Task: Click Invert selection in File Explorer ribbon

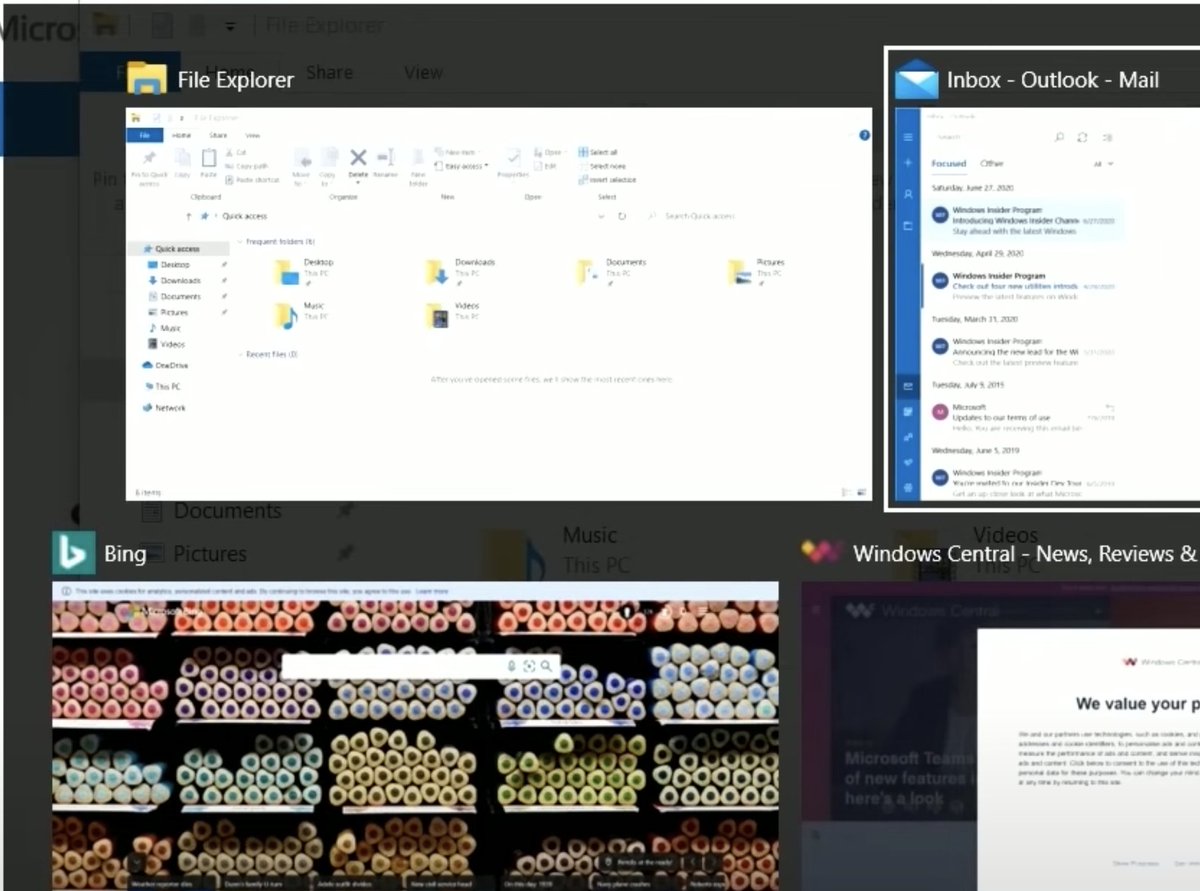Action: 607,179
